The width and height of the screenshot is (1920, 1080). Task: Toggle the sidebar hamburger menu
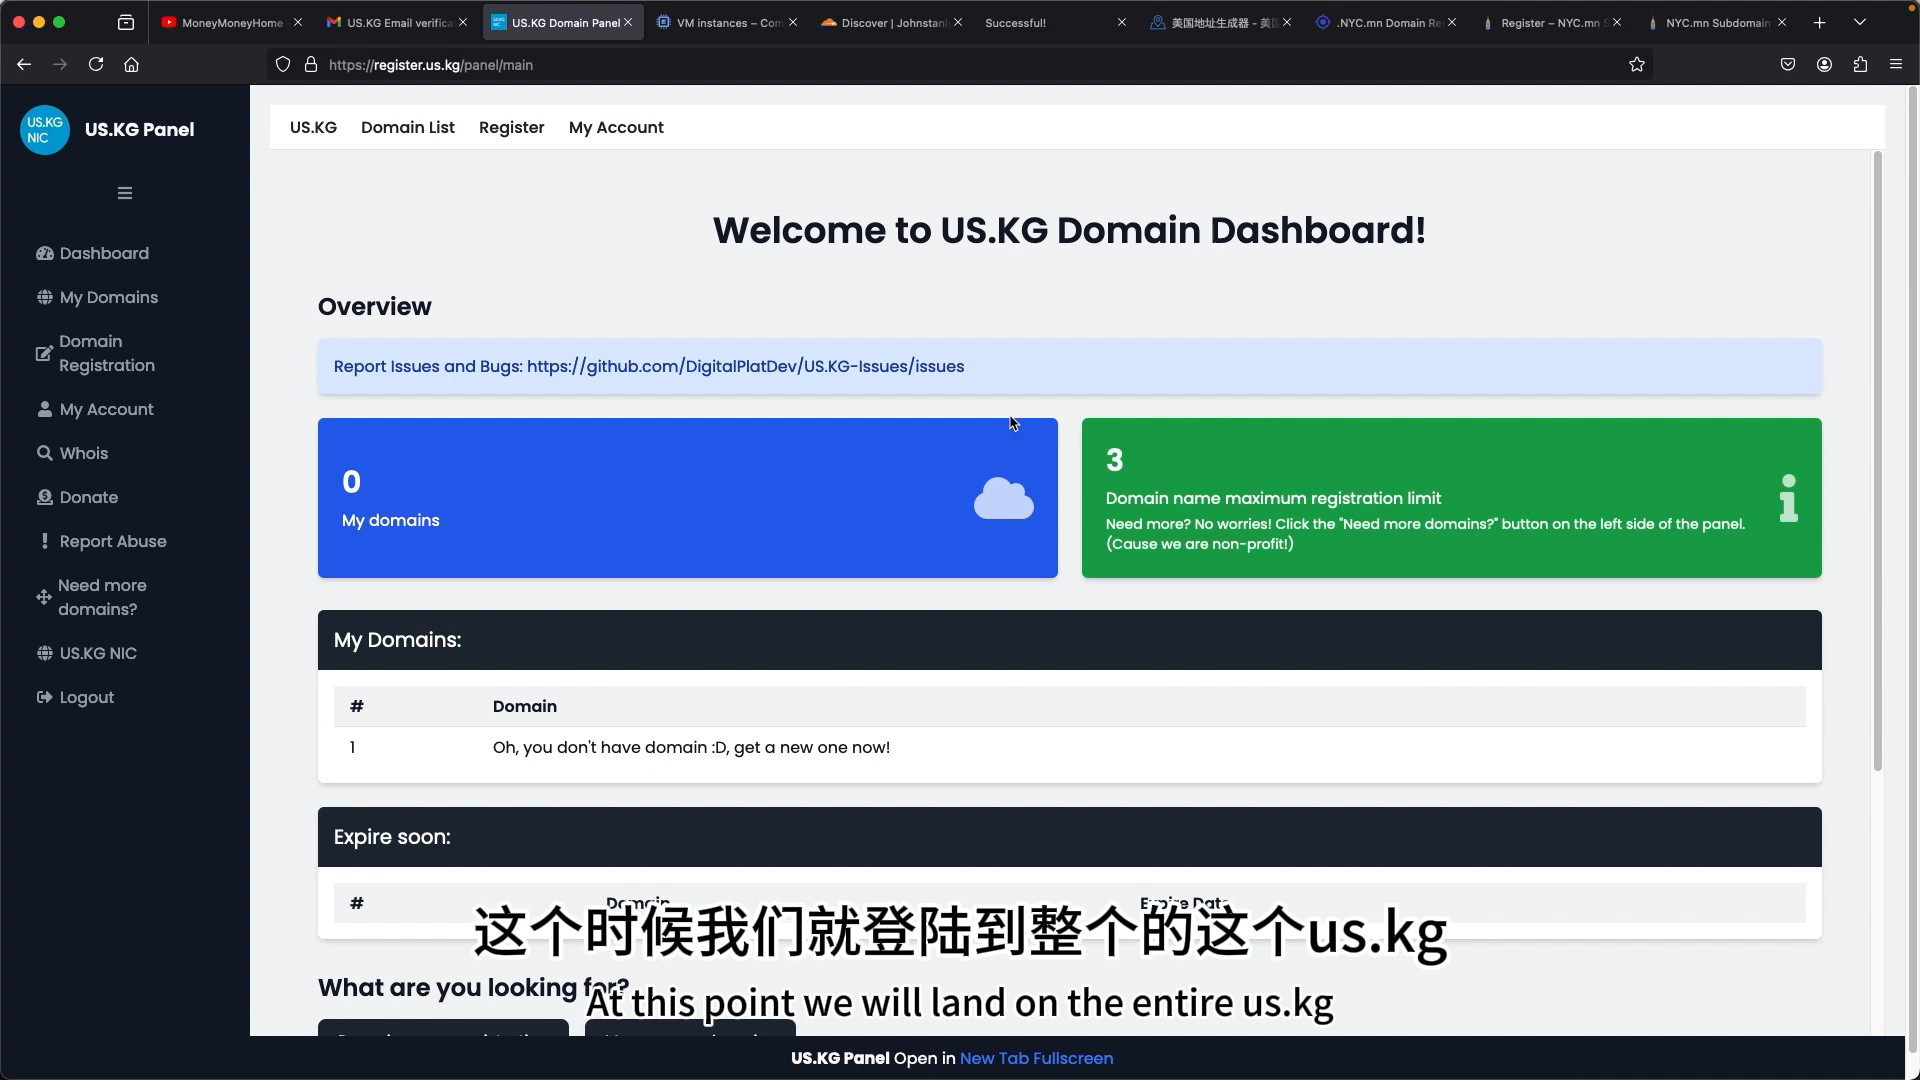click(x=125, y=193)
